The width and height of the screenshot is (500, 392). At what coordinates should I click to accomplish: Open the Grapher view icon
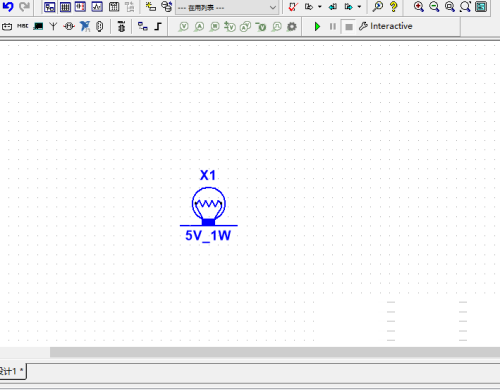tap(97, 7)
